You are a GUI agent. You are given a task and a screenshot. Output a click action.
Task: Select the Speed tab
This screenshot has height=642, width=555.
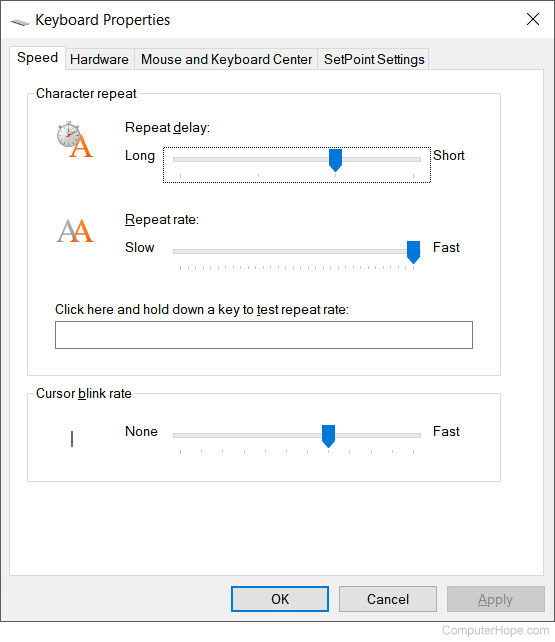point(37,58)
